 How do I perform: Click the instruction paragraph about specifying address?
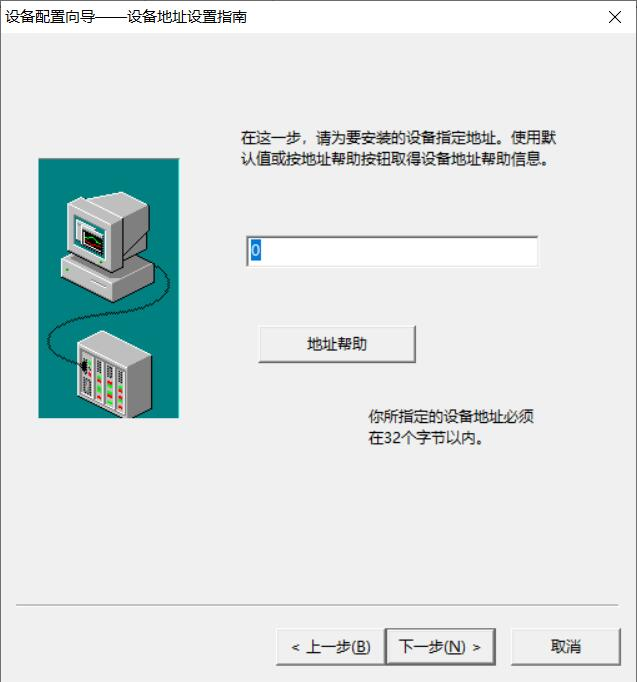[x=398, y=148]
